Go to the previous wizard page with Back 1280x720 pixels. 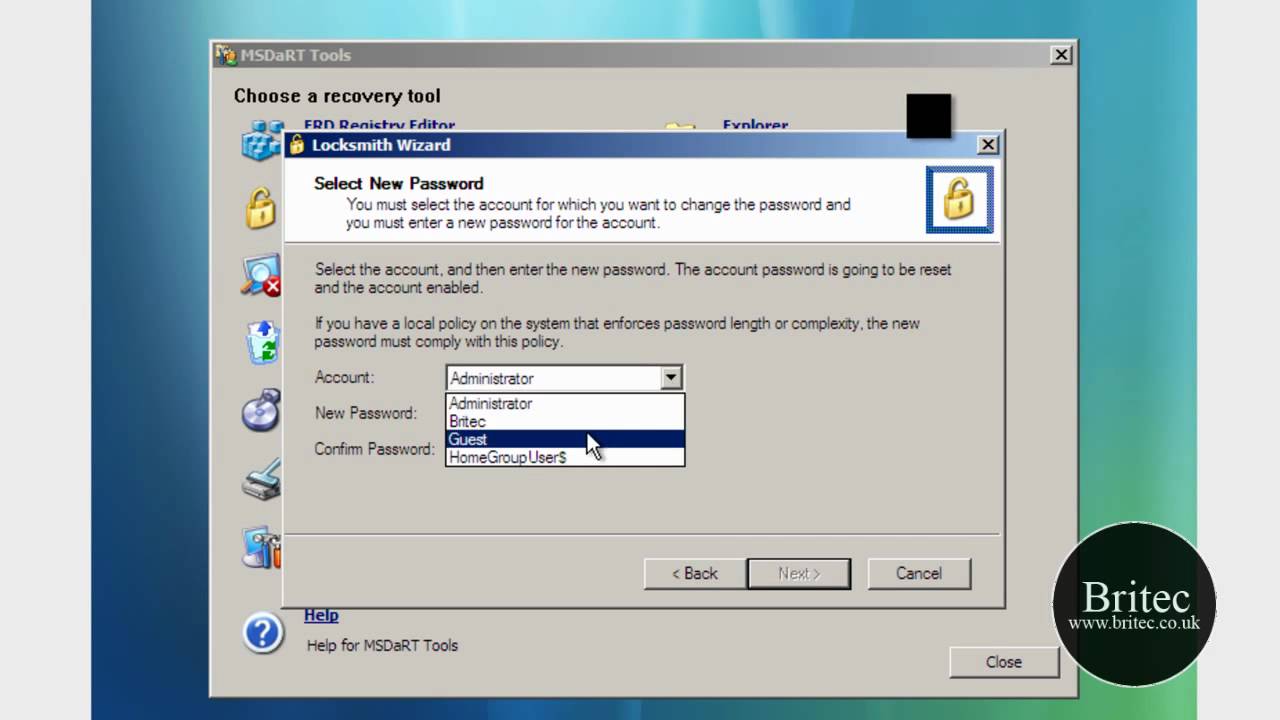coord(695,573)
